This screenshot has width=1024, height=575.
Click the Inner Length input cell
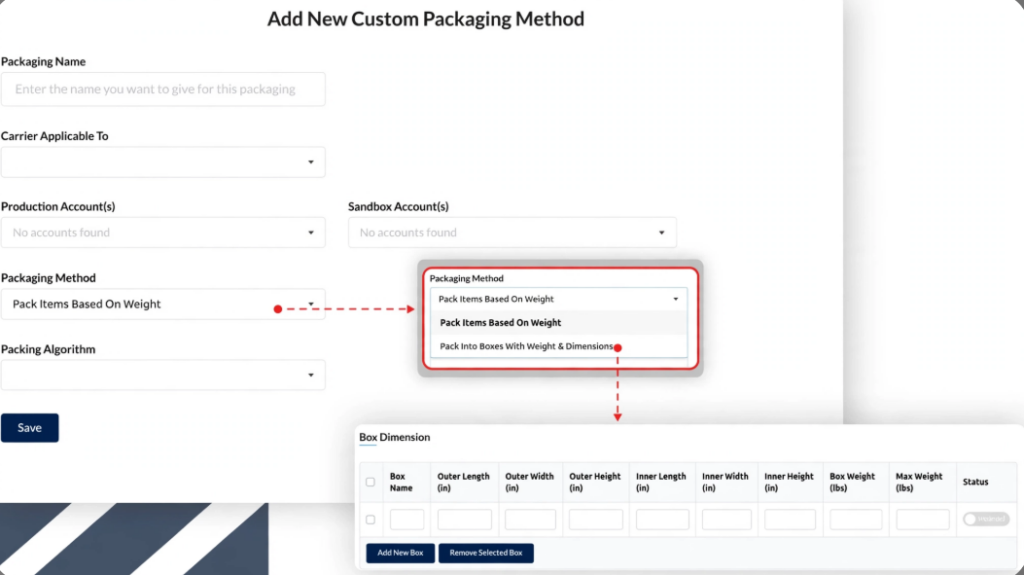coord(662,519)
